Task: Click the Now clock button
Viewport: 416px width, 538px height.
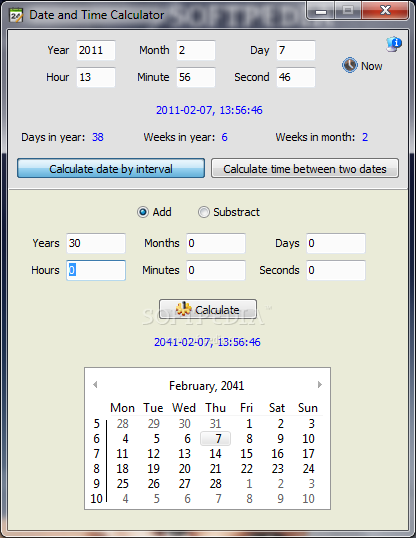Action: (x=362, y=65)
